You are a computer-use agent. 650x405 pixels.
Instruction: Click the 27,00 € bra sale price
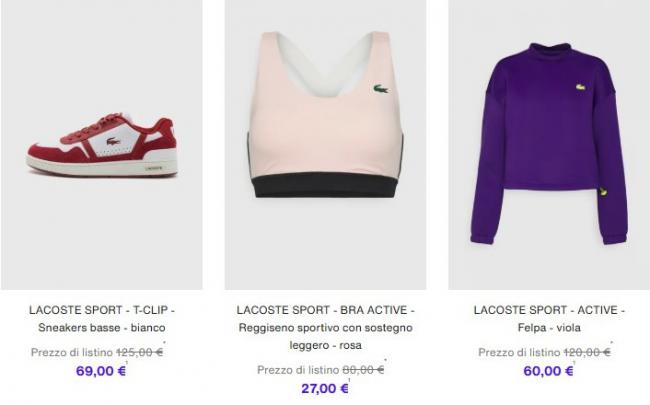coord(325,388)
